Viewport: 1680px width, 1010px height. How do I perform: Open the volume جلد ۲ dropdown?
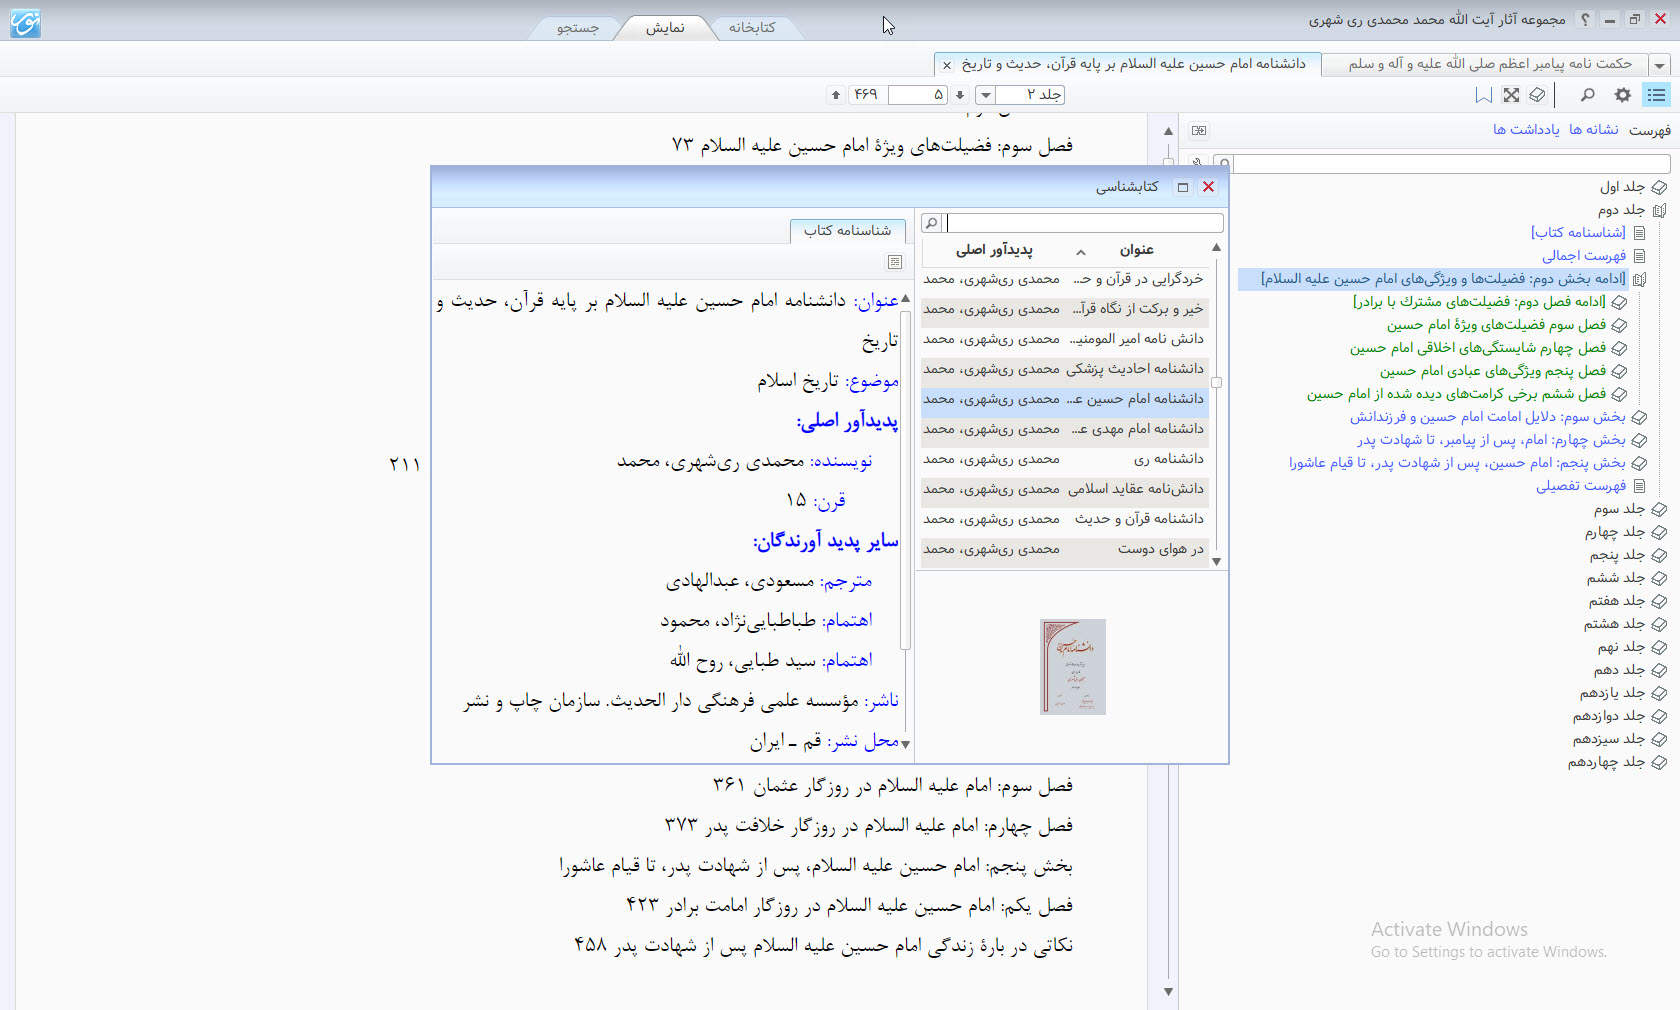click(x=985, y=95)
